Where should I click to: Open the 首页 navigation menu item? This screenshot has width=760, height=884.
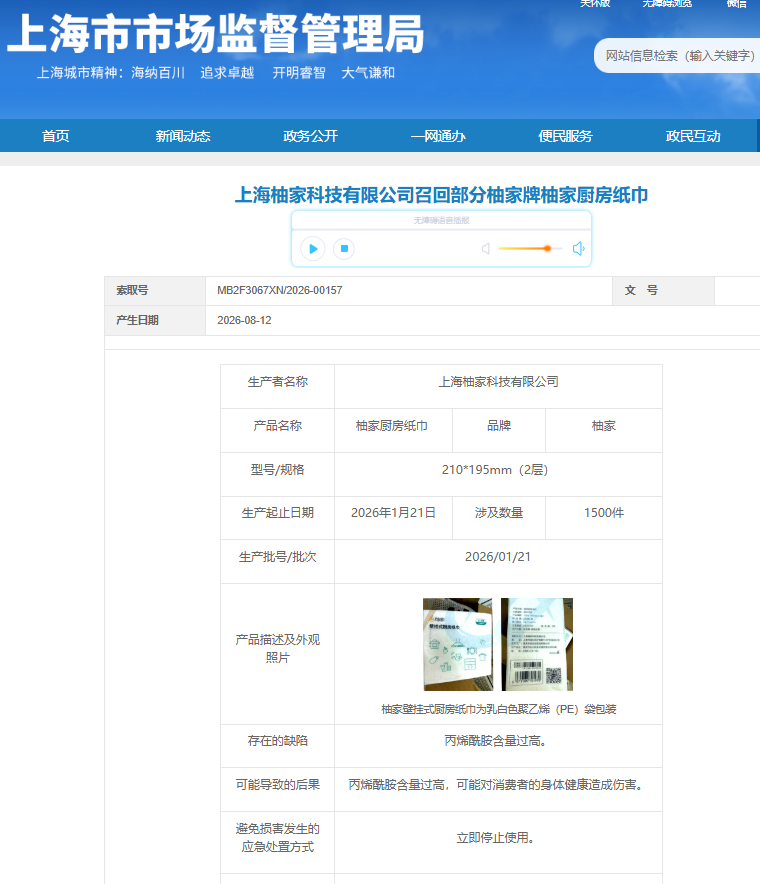[x=55, y=136]
